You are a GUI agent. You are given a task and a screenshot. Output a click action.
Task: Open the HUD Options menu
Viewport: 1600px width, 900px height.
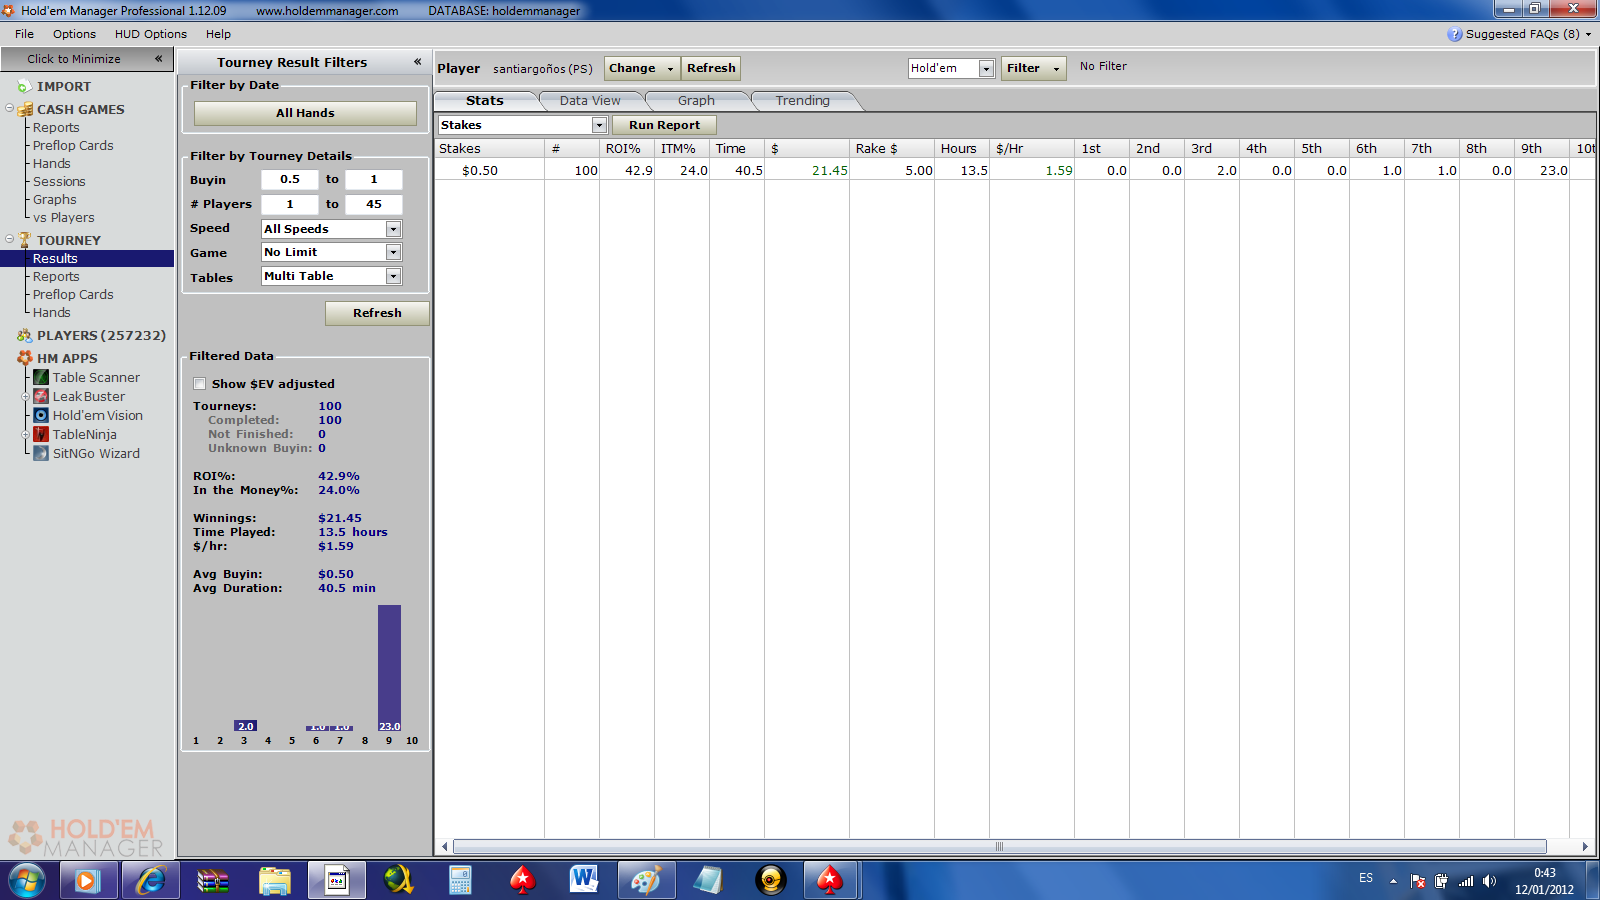point(151,34)
